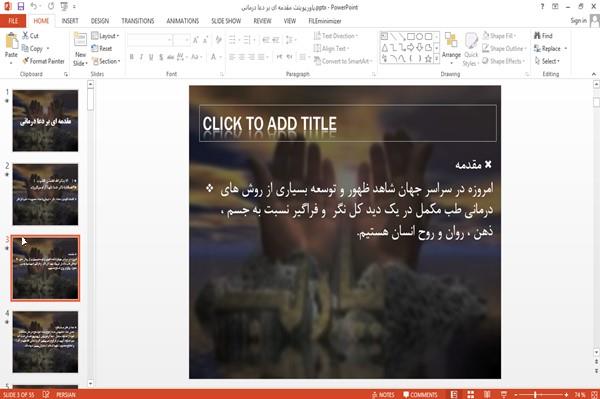The image size is (600, 399).
Task: Select the Rectangle shape in Drawing gallery
Action: pyautogui.click(x=411, y=36)
